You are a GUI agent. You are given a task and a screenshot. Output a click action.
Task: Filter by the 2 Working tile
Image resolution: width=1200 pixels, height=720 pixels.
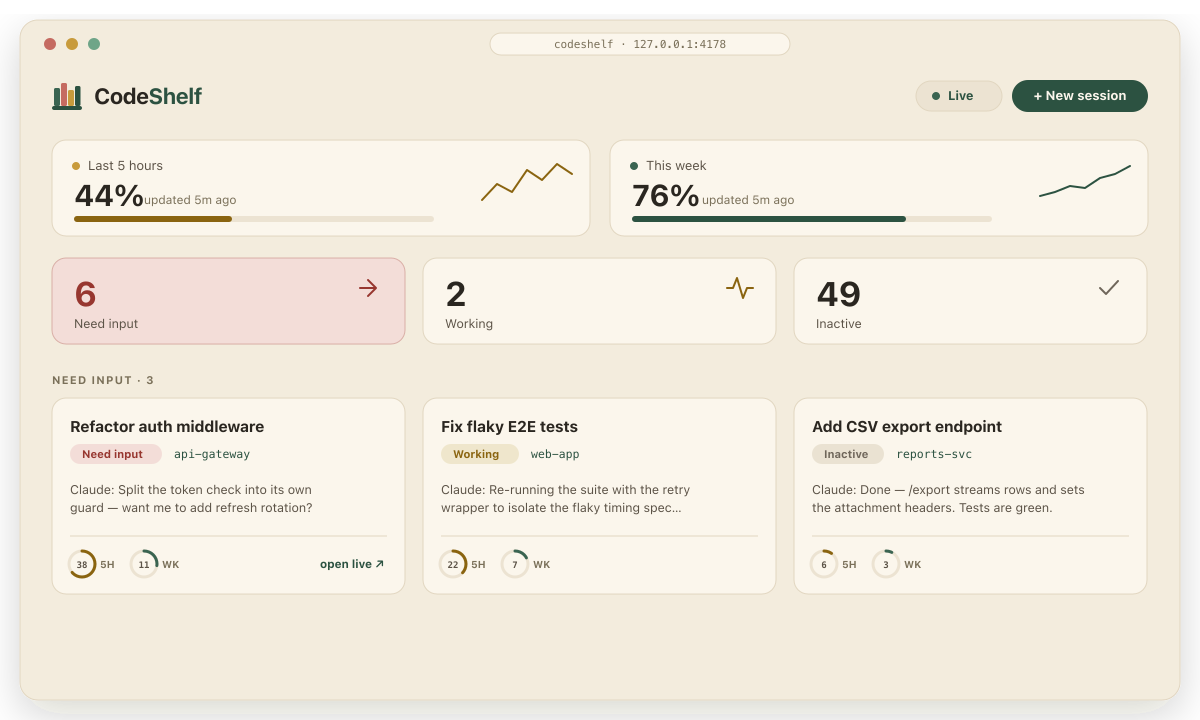coord(600,301)
